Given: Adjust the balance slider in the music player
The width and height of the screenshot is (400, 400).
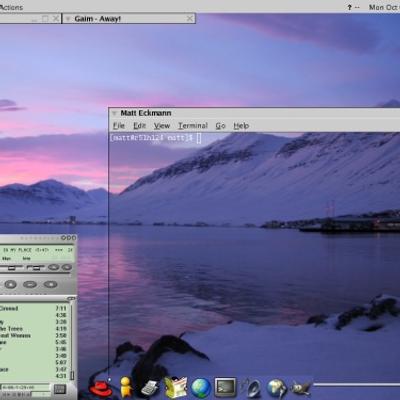Looking at the screenshot, I should [35, 267].
